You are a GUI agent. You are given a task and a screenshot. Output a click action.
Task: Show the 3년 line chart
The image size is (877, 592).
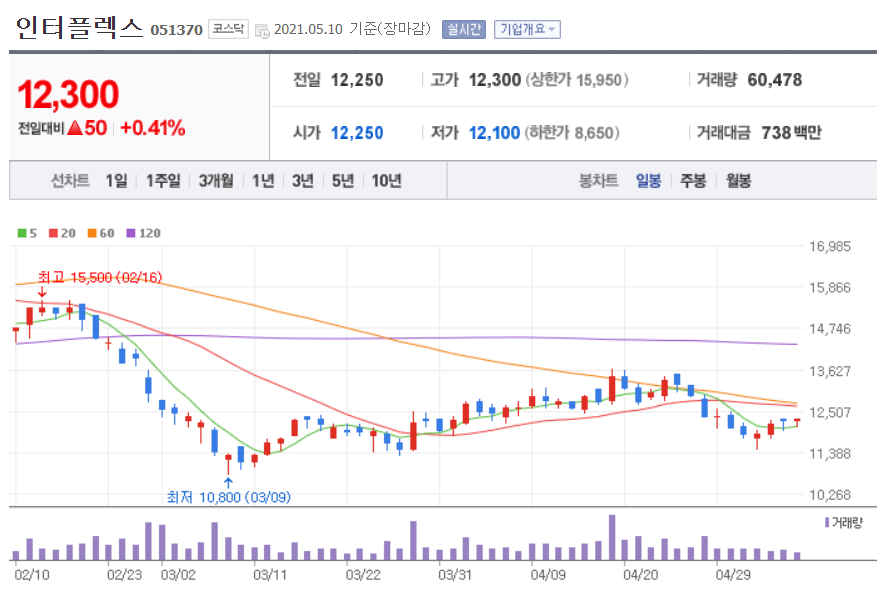(x=303, y=181)
